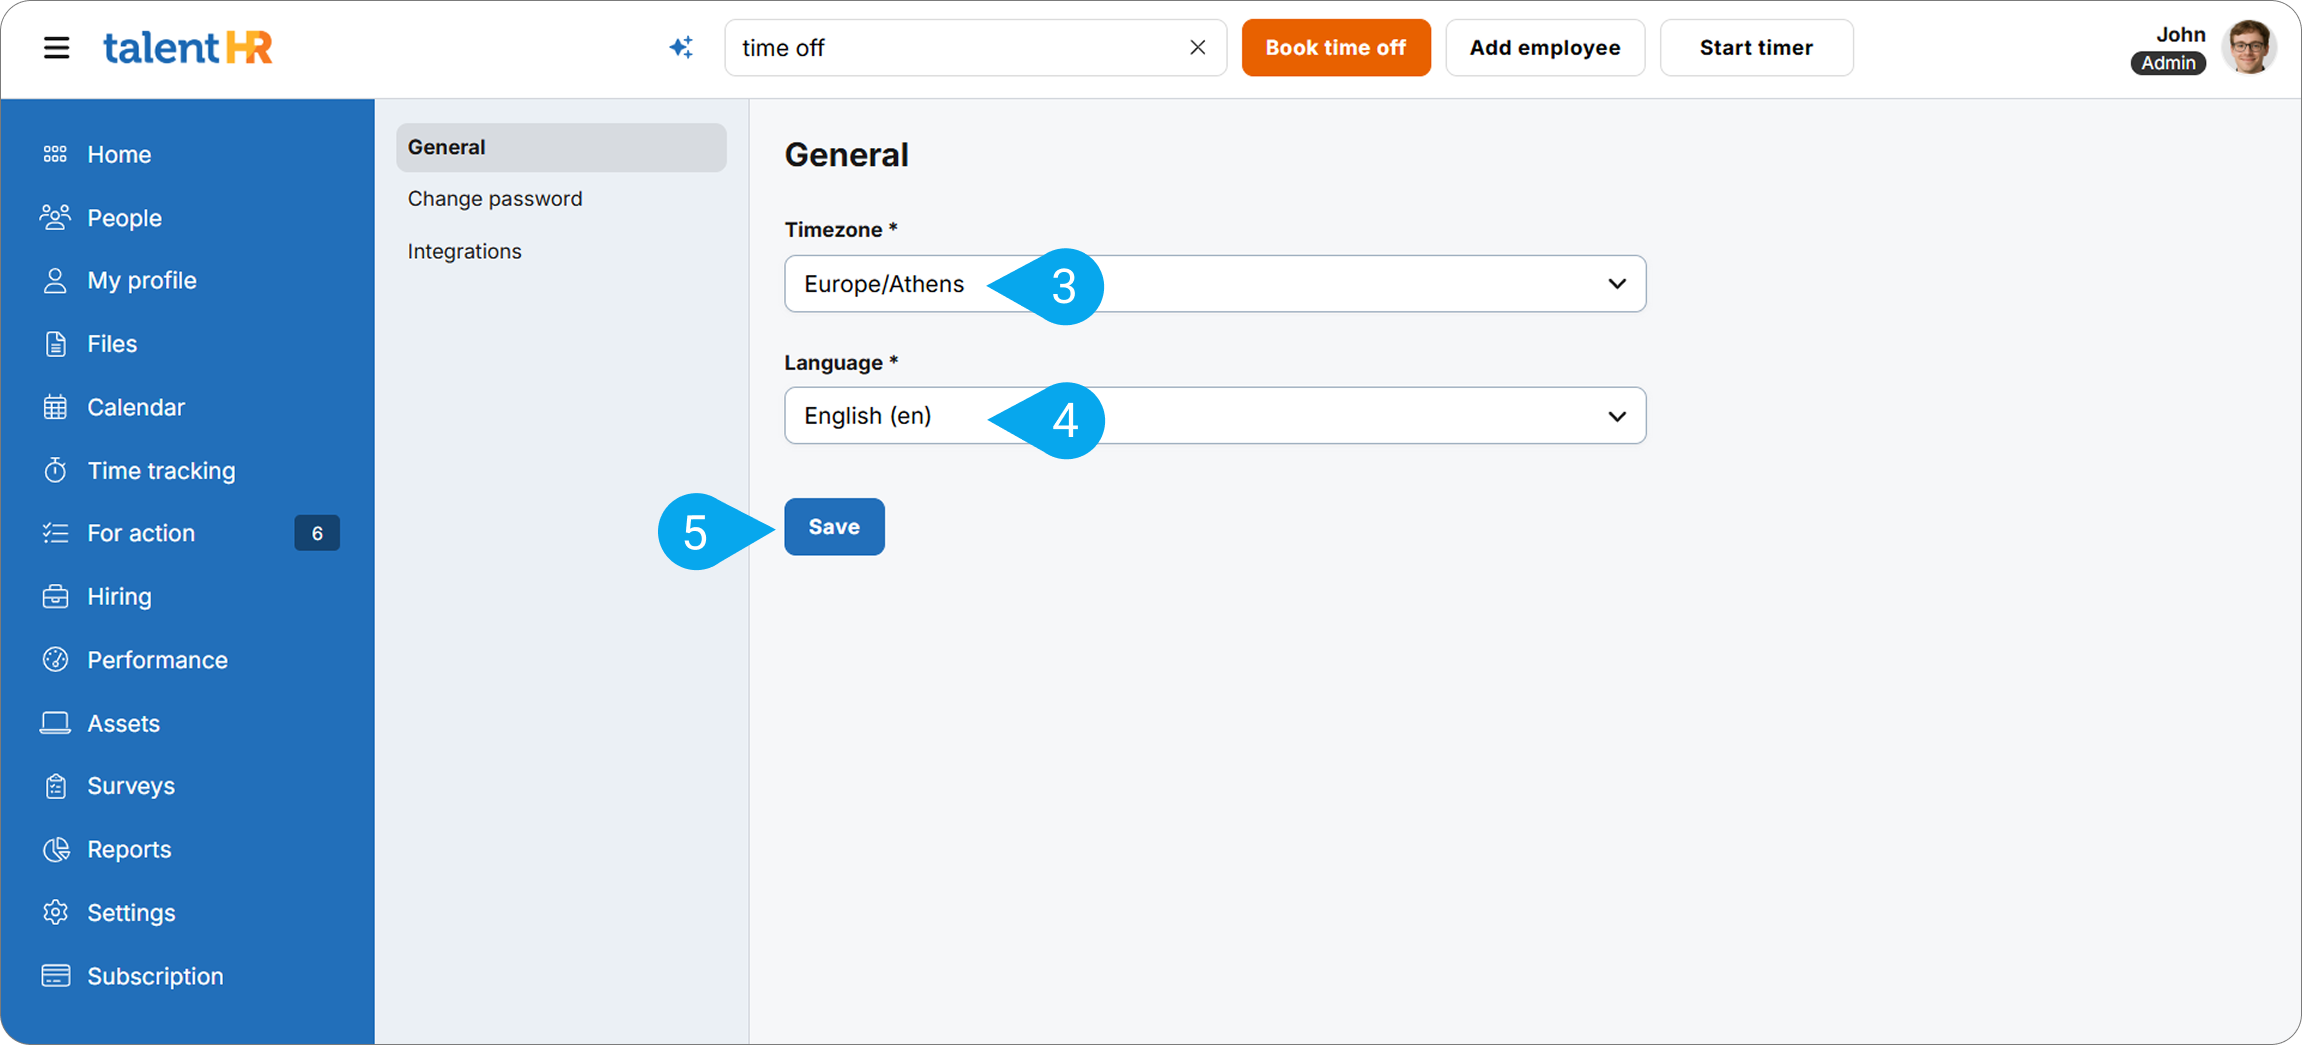This screenshot has height=1045, width=2302.
Task: Click the hamburger menu icon
Action: 56,48
